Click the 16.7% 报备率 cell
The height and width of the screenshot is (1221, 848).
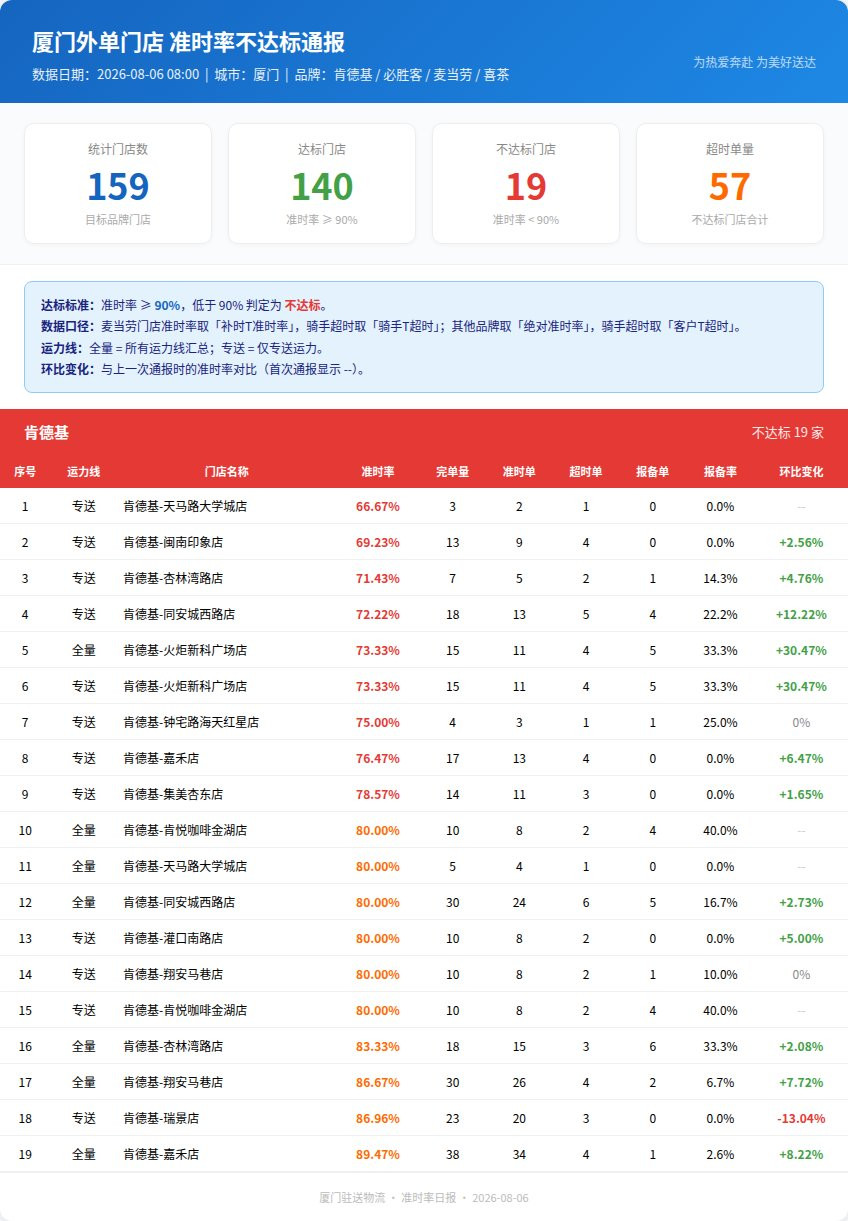[x=720, y=902]
